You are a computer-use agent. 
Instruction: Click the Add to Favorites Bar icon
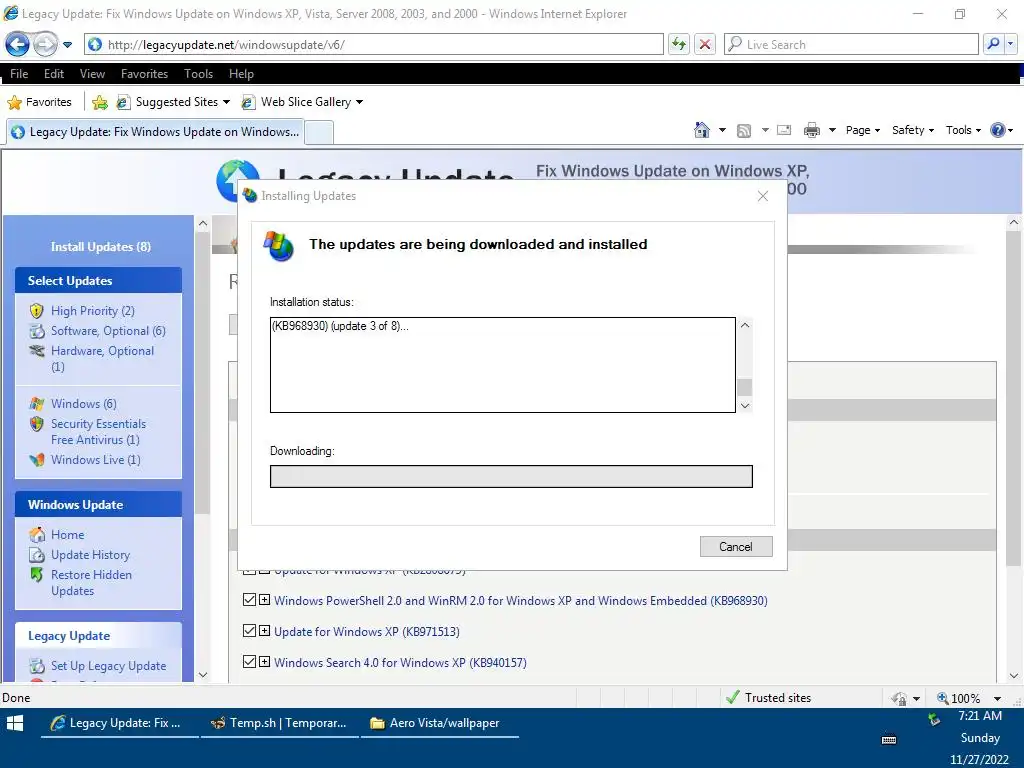100,103
